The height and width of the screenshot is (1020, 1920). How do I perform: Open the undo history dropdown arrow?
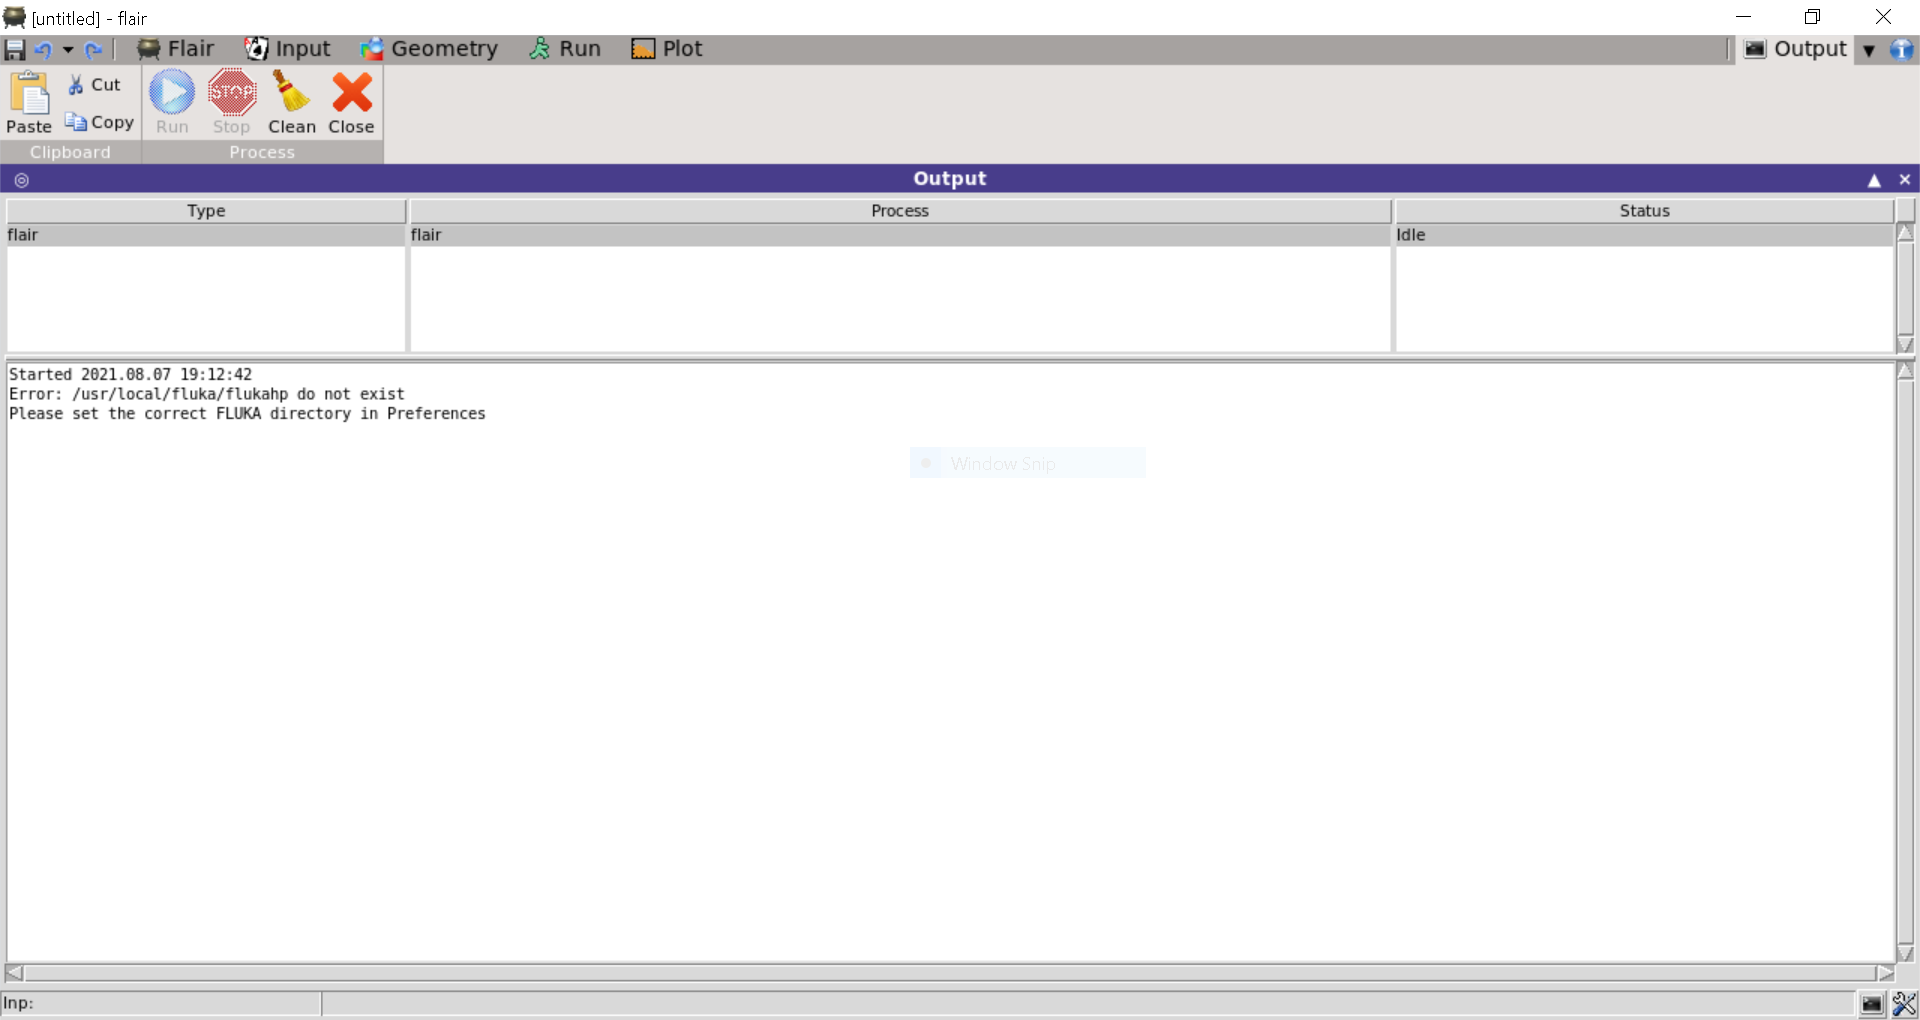68,49
